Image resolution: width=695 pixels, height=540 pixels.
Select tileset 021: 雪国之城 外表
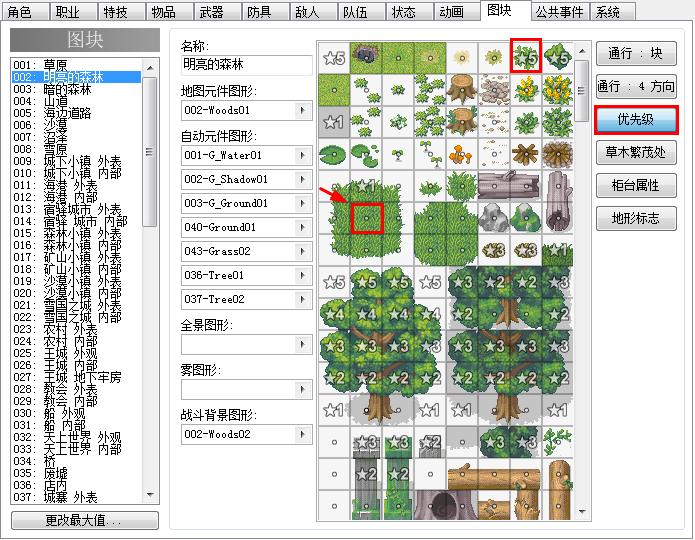76,305
